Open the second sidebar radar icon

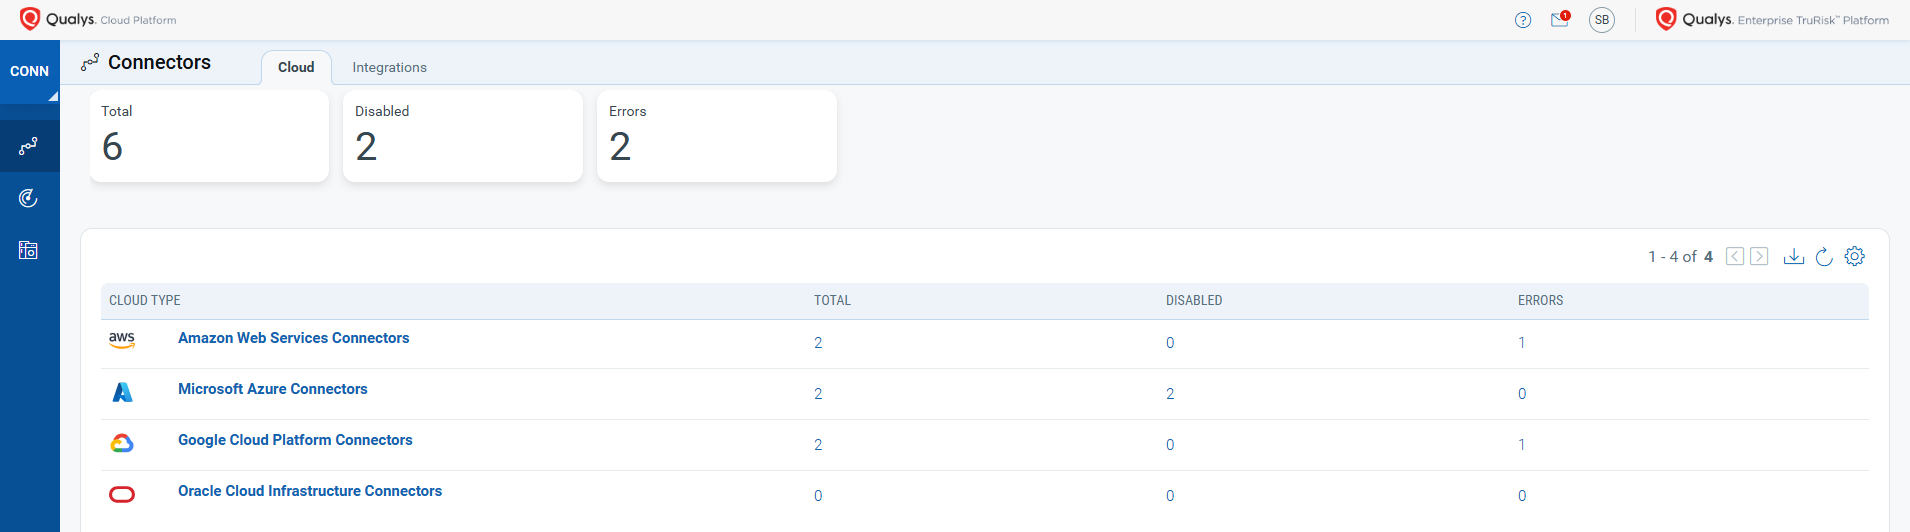coord(29,198)
